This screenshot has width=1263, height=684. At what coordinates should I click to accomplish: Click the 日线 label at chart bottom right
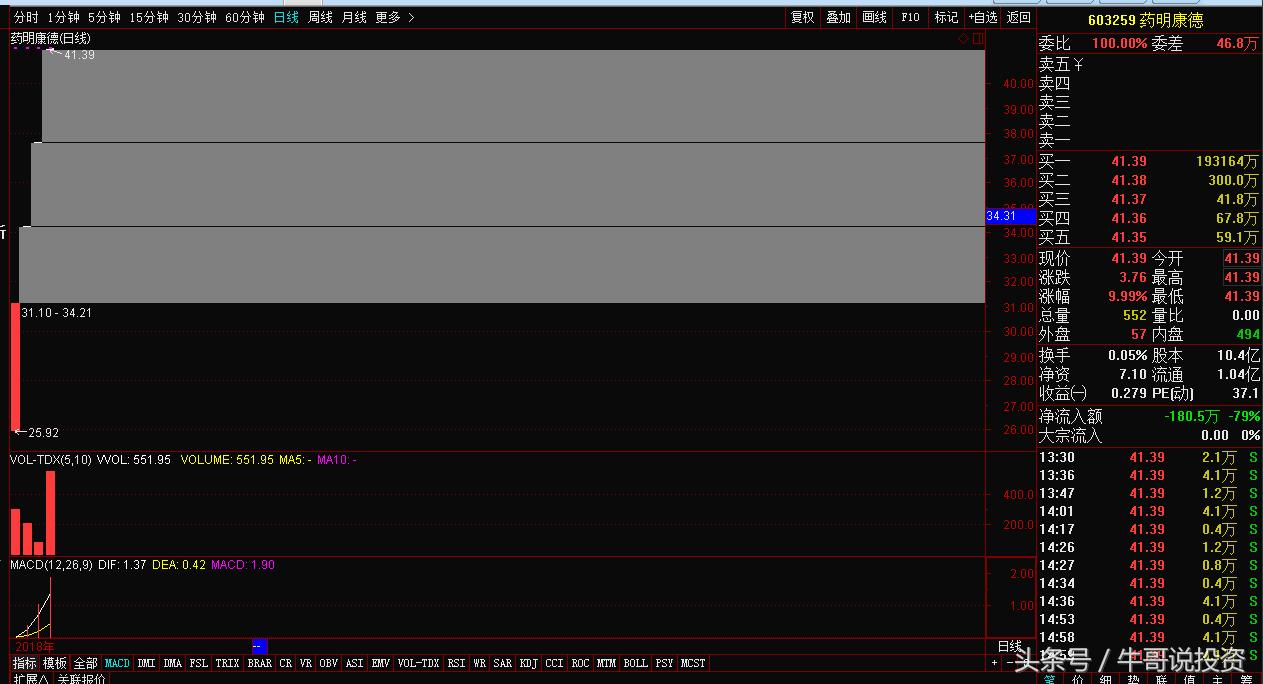click(x=1010, y=647)
